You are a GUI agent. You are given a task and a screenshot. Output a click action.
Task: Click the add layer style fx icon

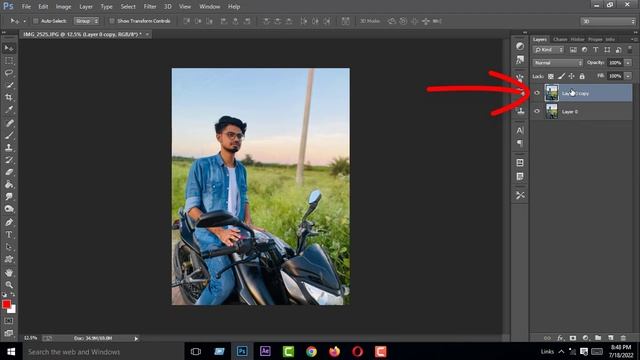pos(560,338)
